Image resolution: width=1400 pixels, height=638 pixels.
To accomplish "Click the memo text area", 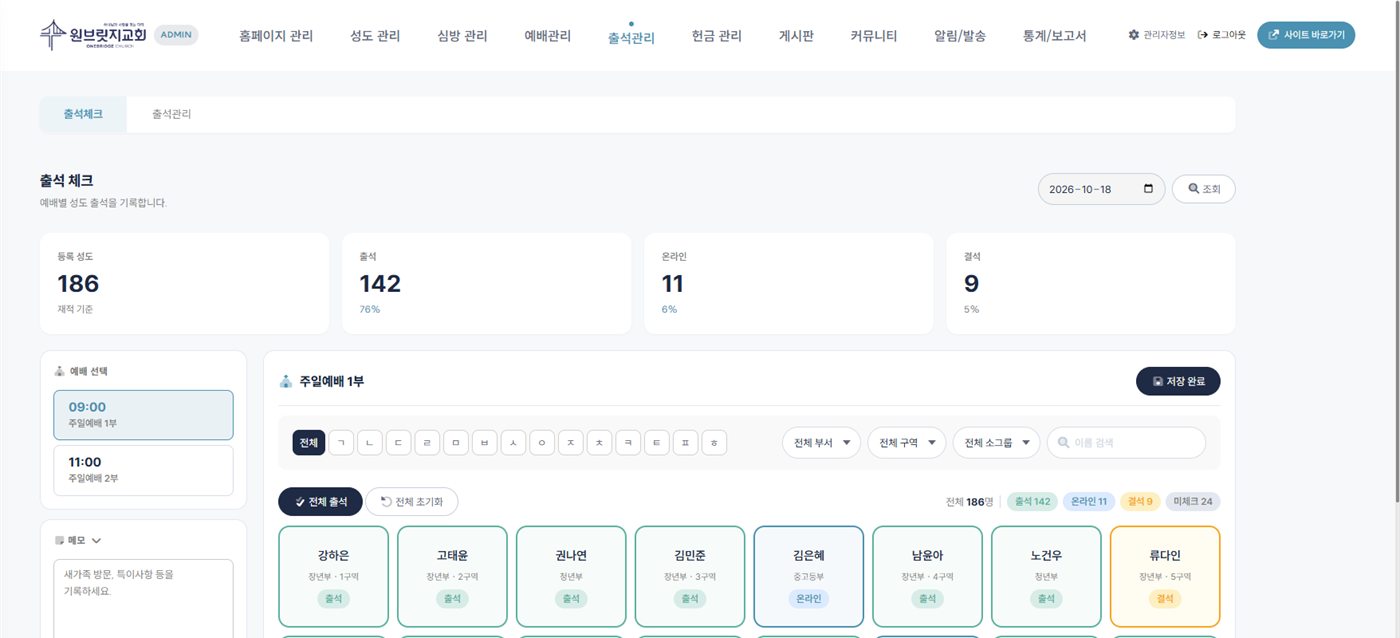I will pyautogui.click(x=143, y=598).
